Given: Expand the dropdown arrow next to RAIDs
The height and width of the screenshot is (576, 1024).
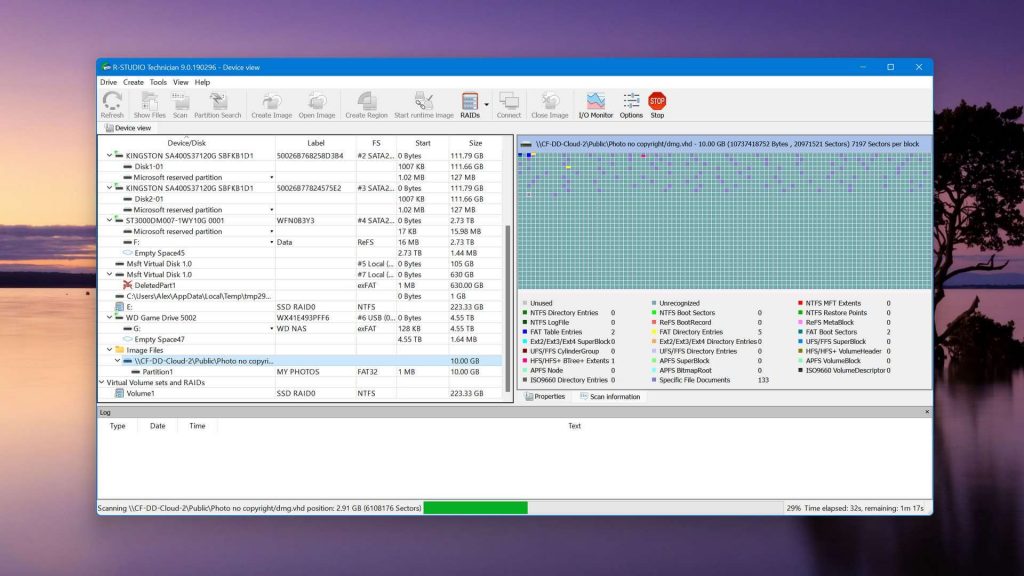Looking at the screenshot, I should click(x=487, y=104).
